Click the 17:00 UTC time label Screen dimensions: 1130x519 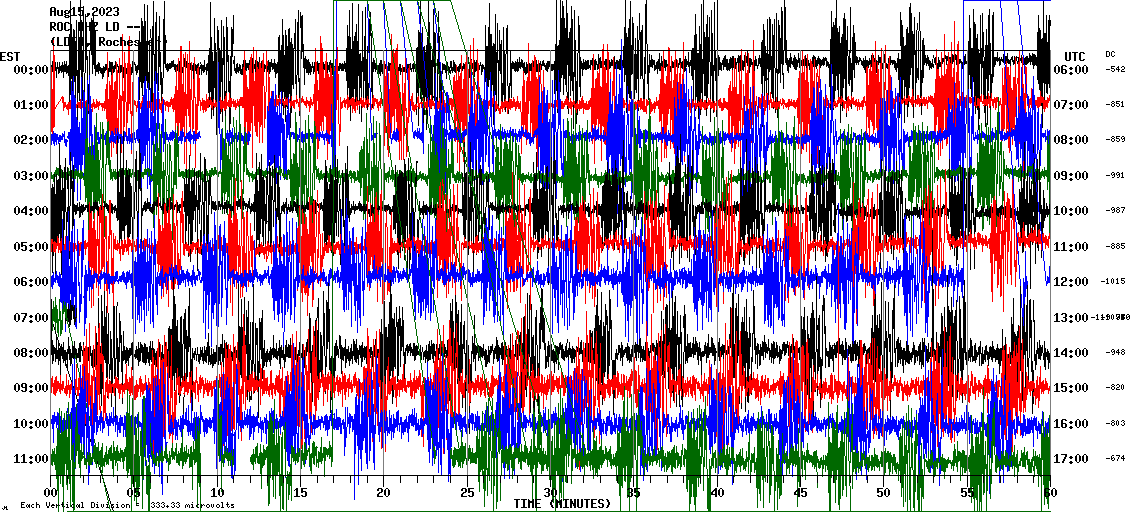(1073, 459)
